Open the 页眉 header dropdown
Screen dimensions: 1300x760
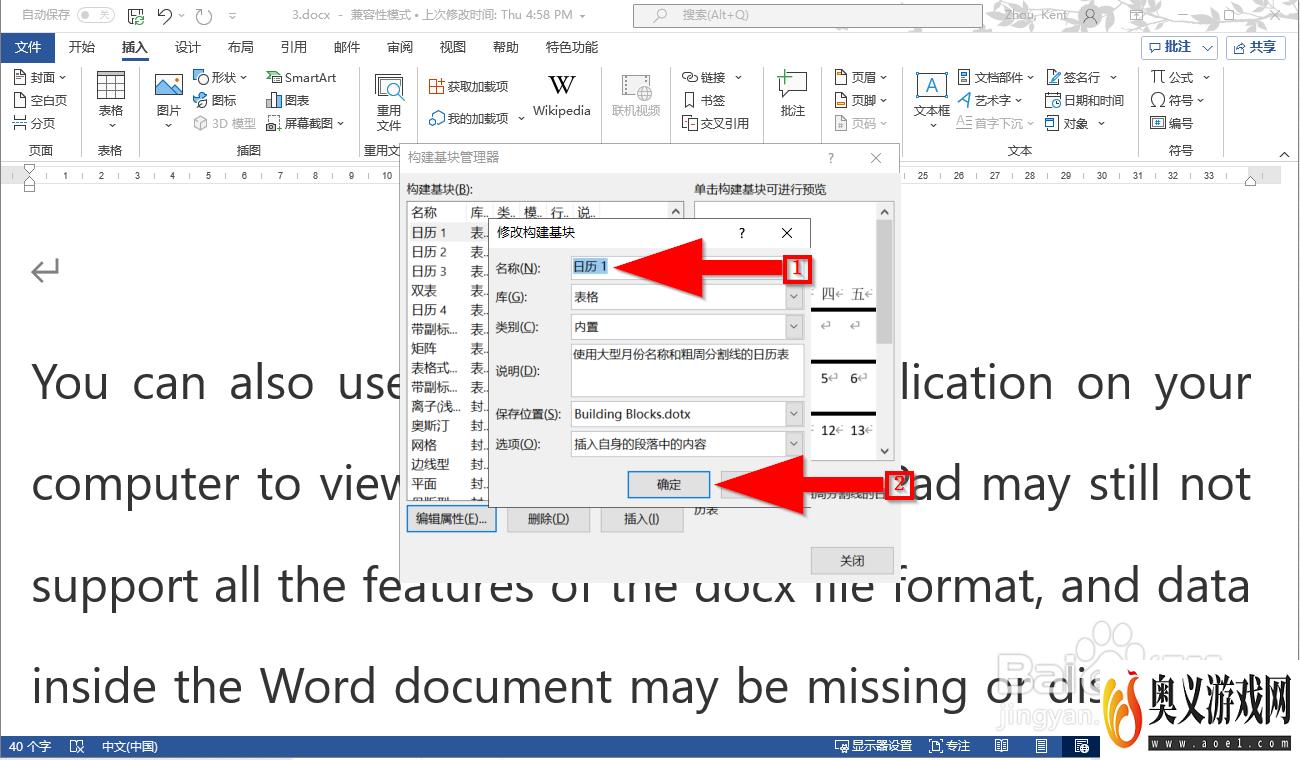click(860, 77)
